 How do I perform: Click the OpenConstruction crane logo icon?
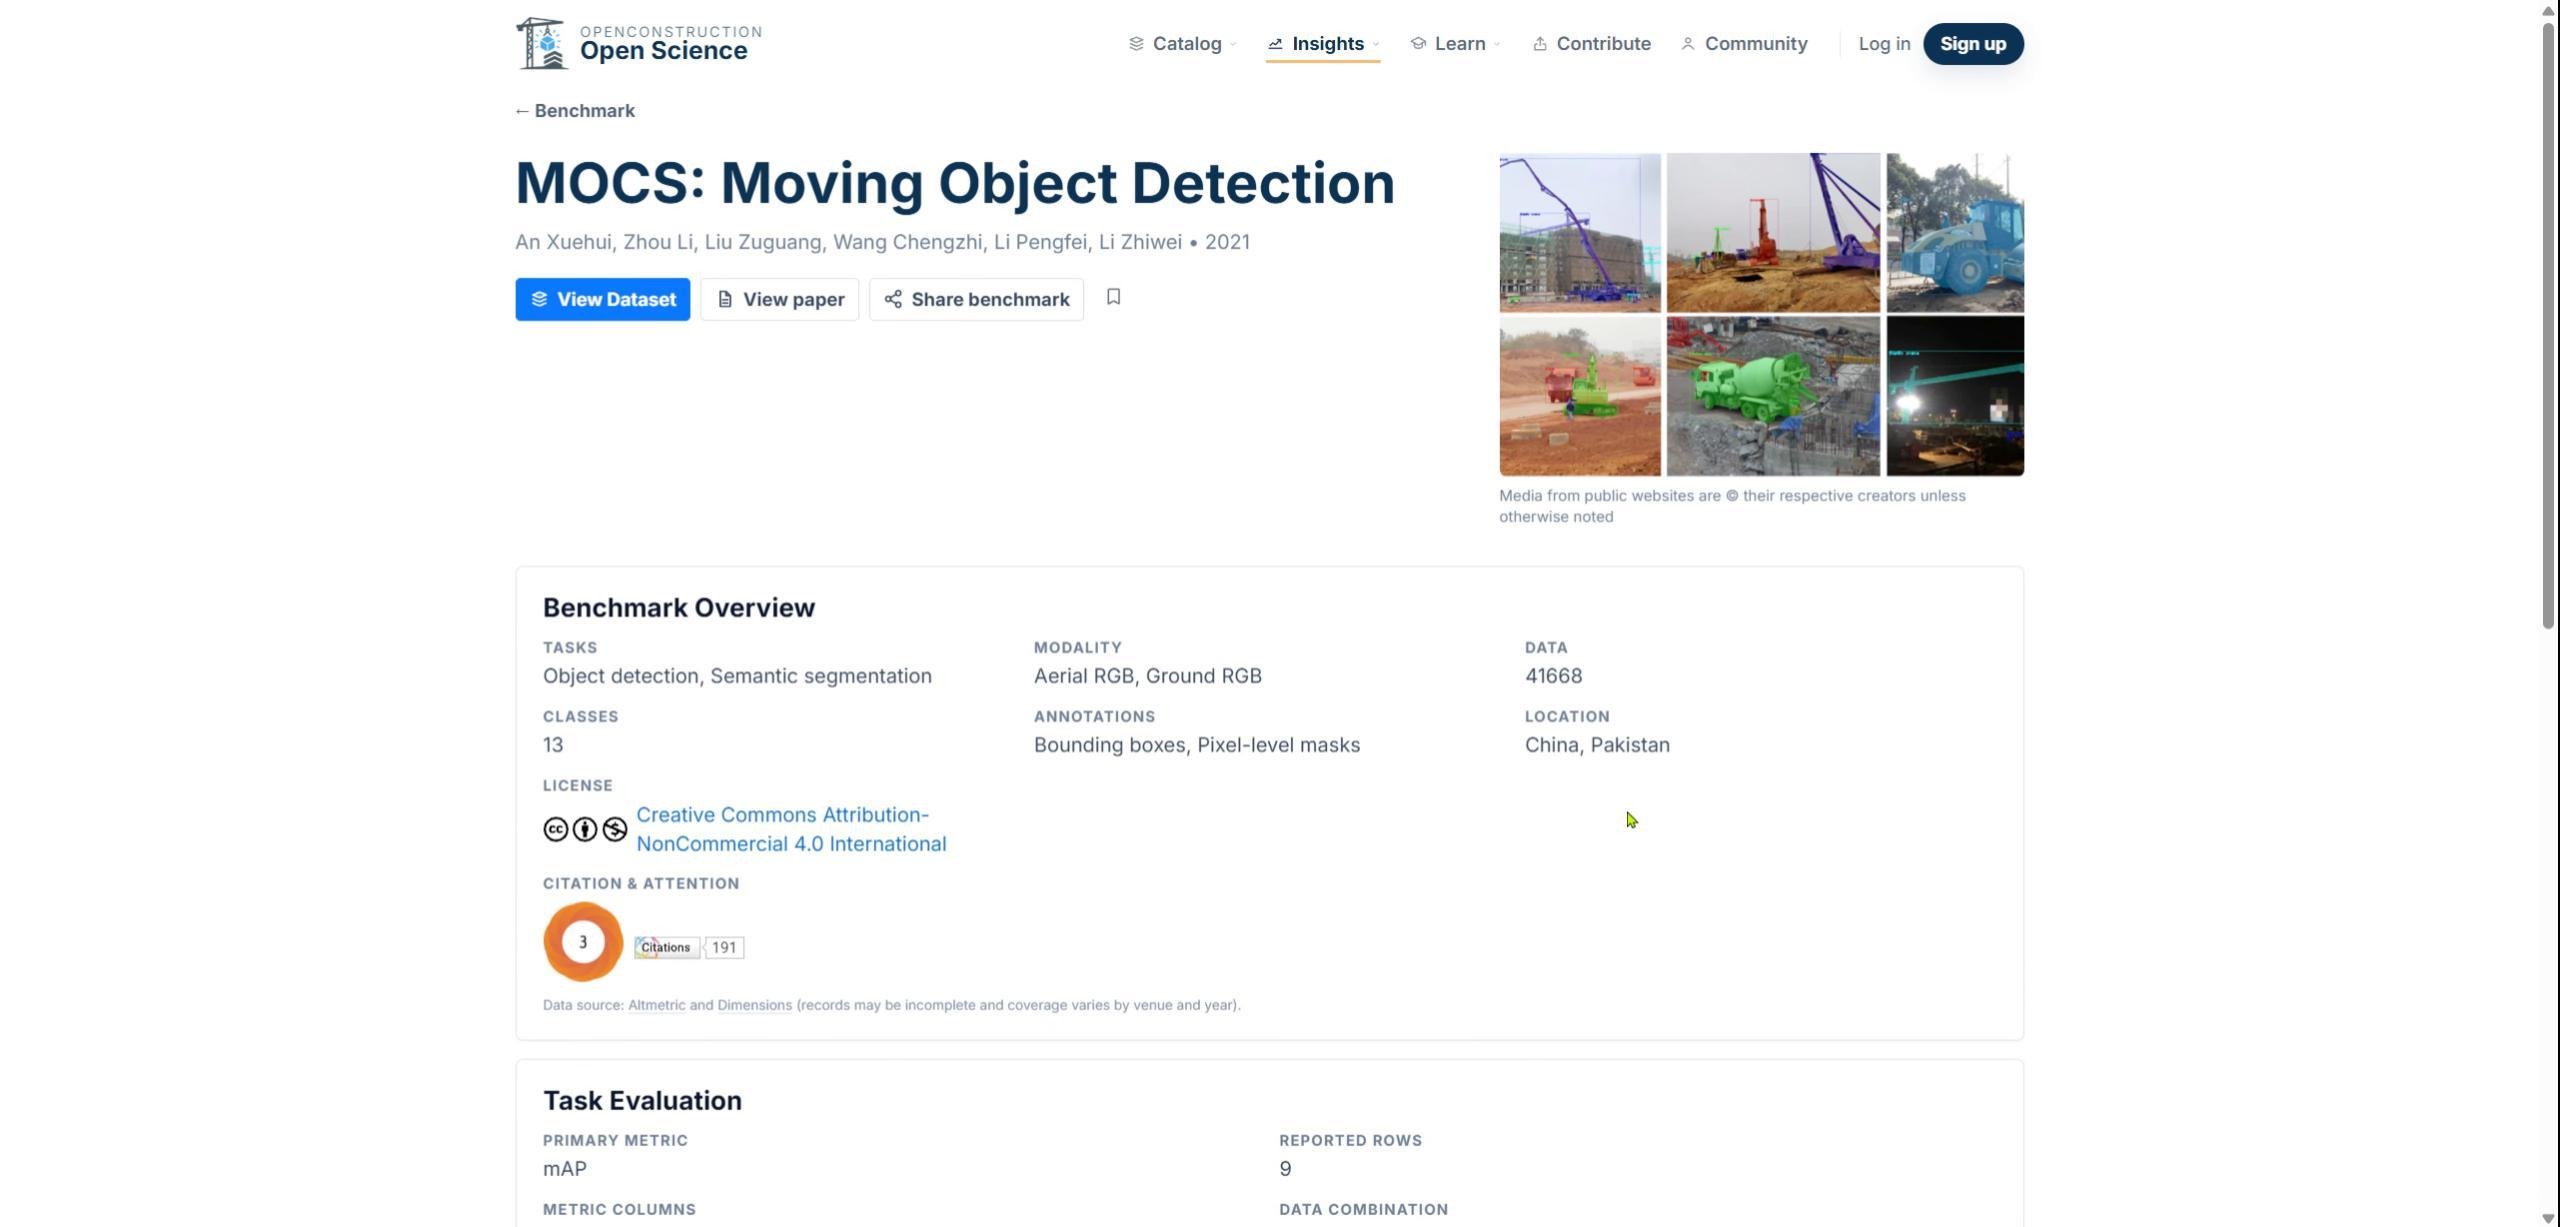click(x=542, y=44)
